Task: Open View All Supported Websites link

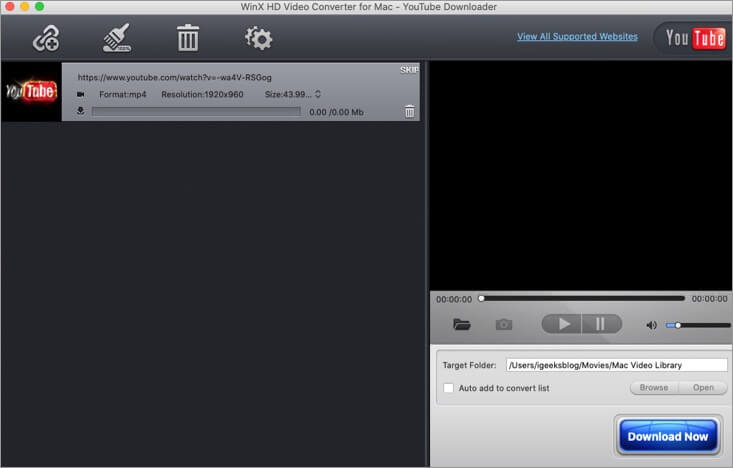Action: [577, 36]
